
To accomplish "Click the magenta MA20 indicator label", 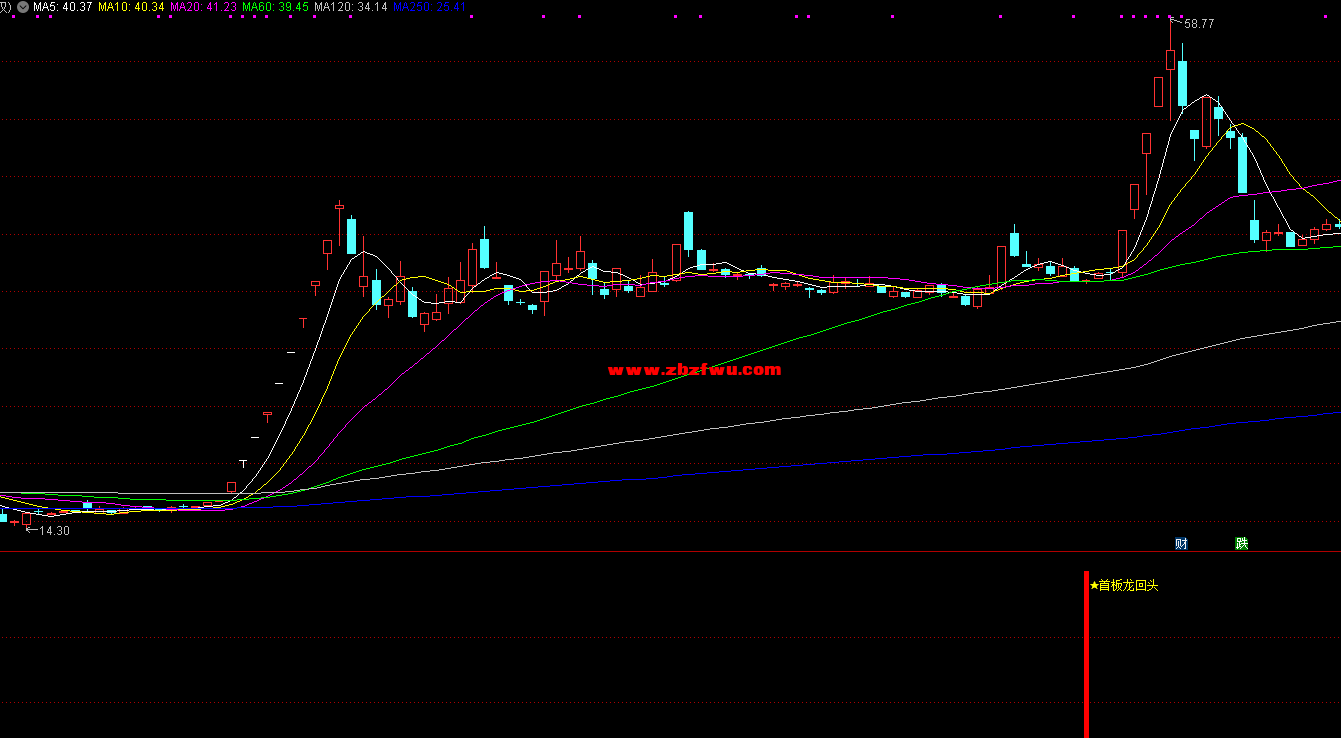I will pyautogui.click(x=203, y=7).
